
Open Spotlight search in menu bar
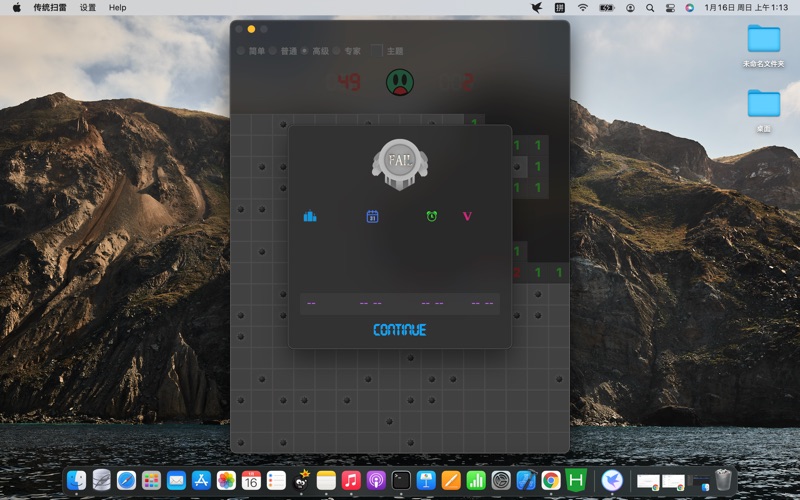[650, 7]
